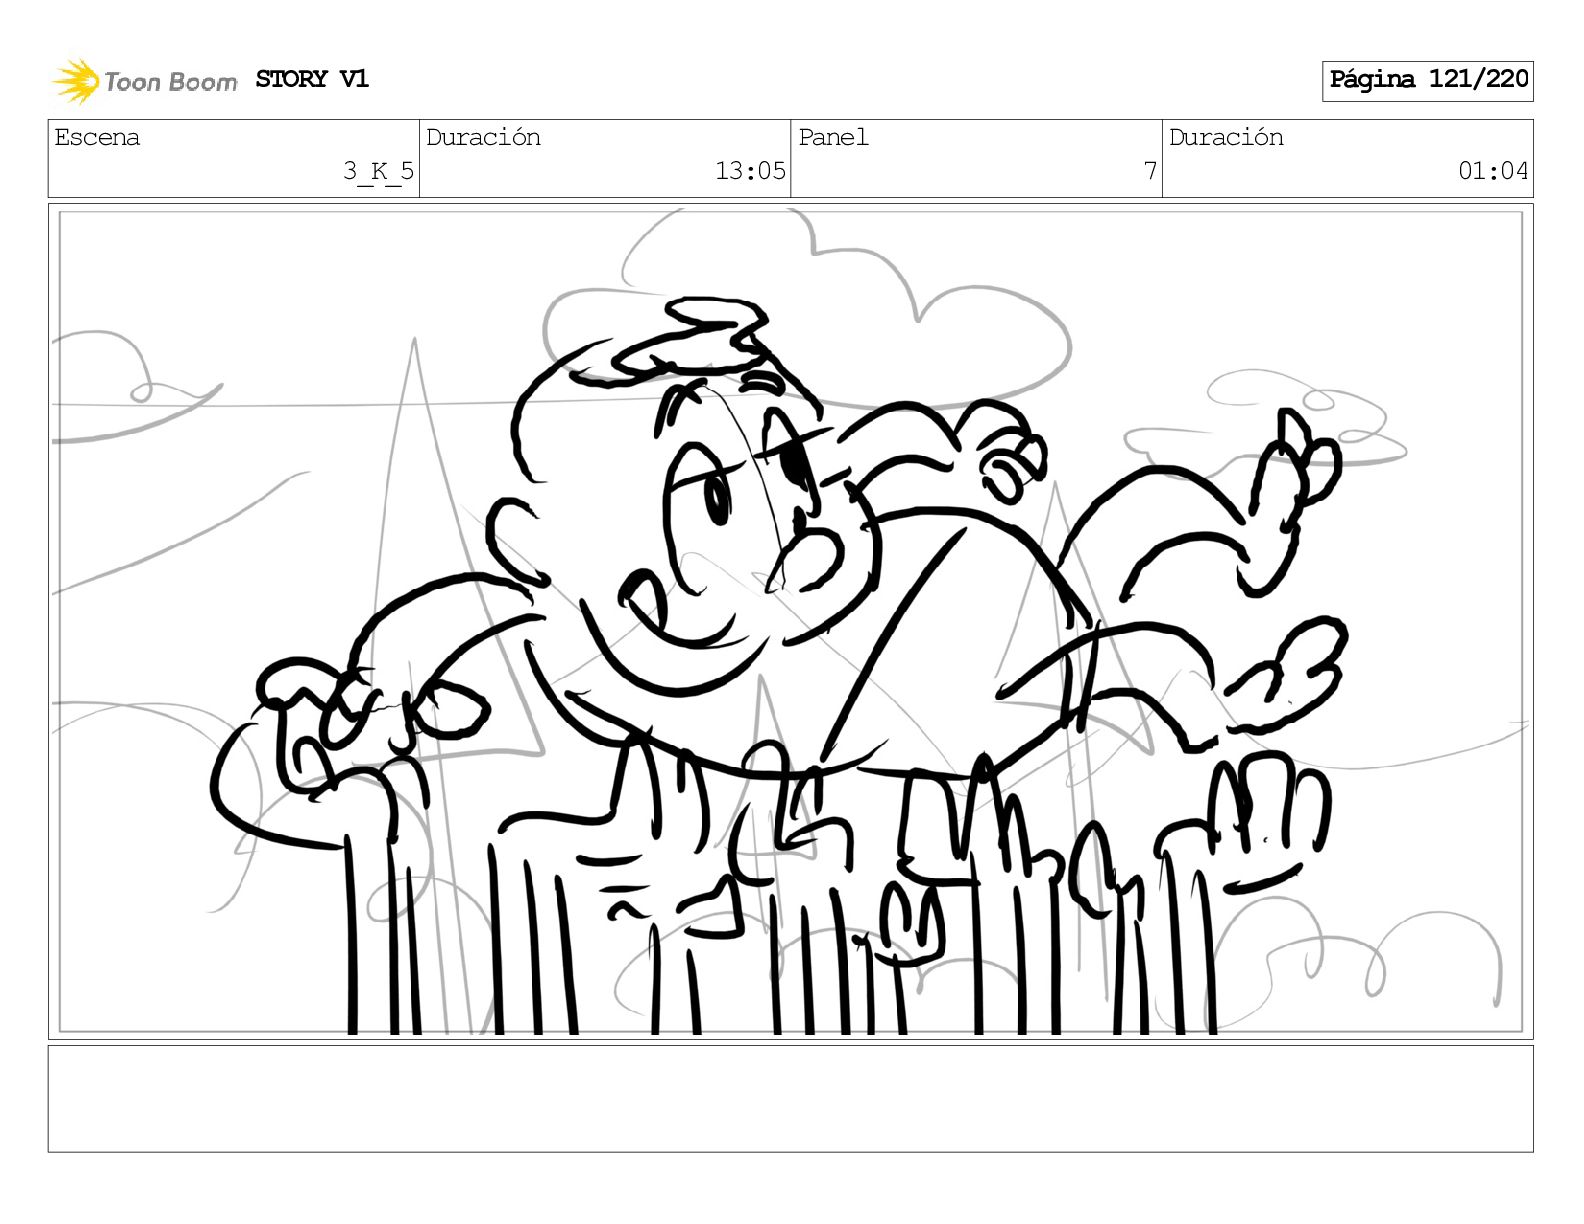
Task: Select the STORY V1 title text
Action: pos(312,79)
